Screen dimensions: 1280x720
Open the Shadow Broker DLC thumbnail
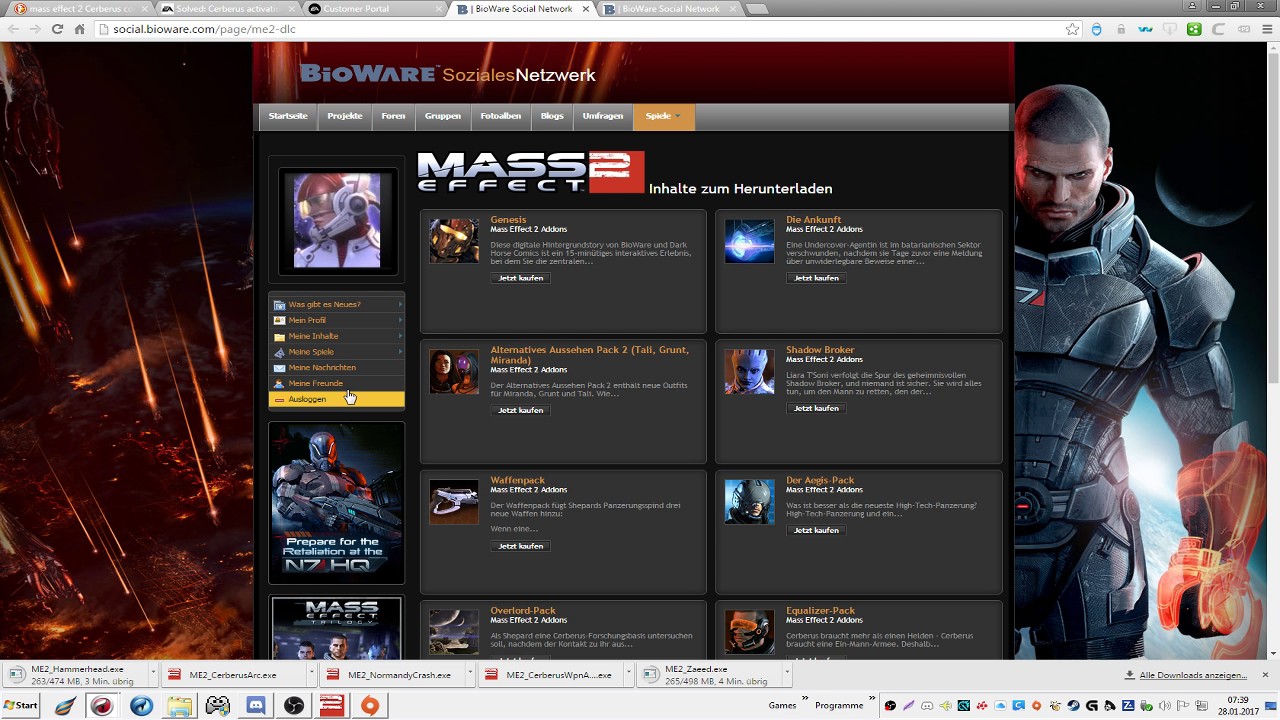[749, 371]
